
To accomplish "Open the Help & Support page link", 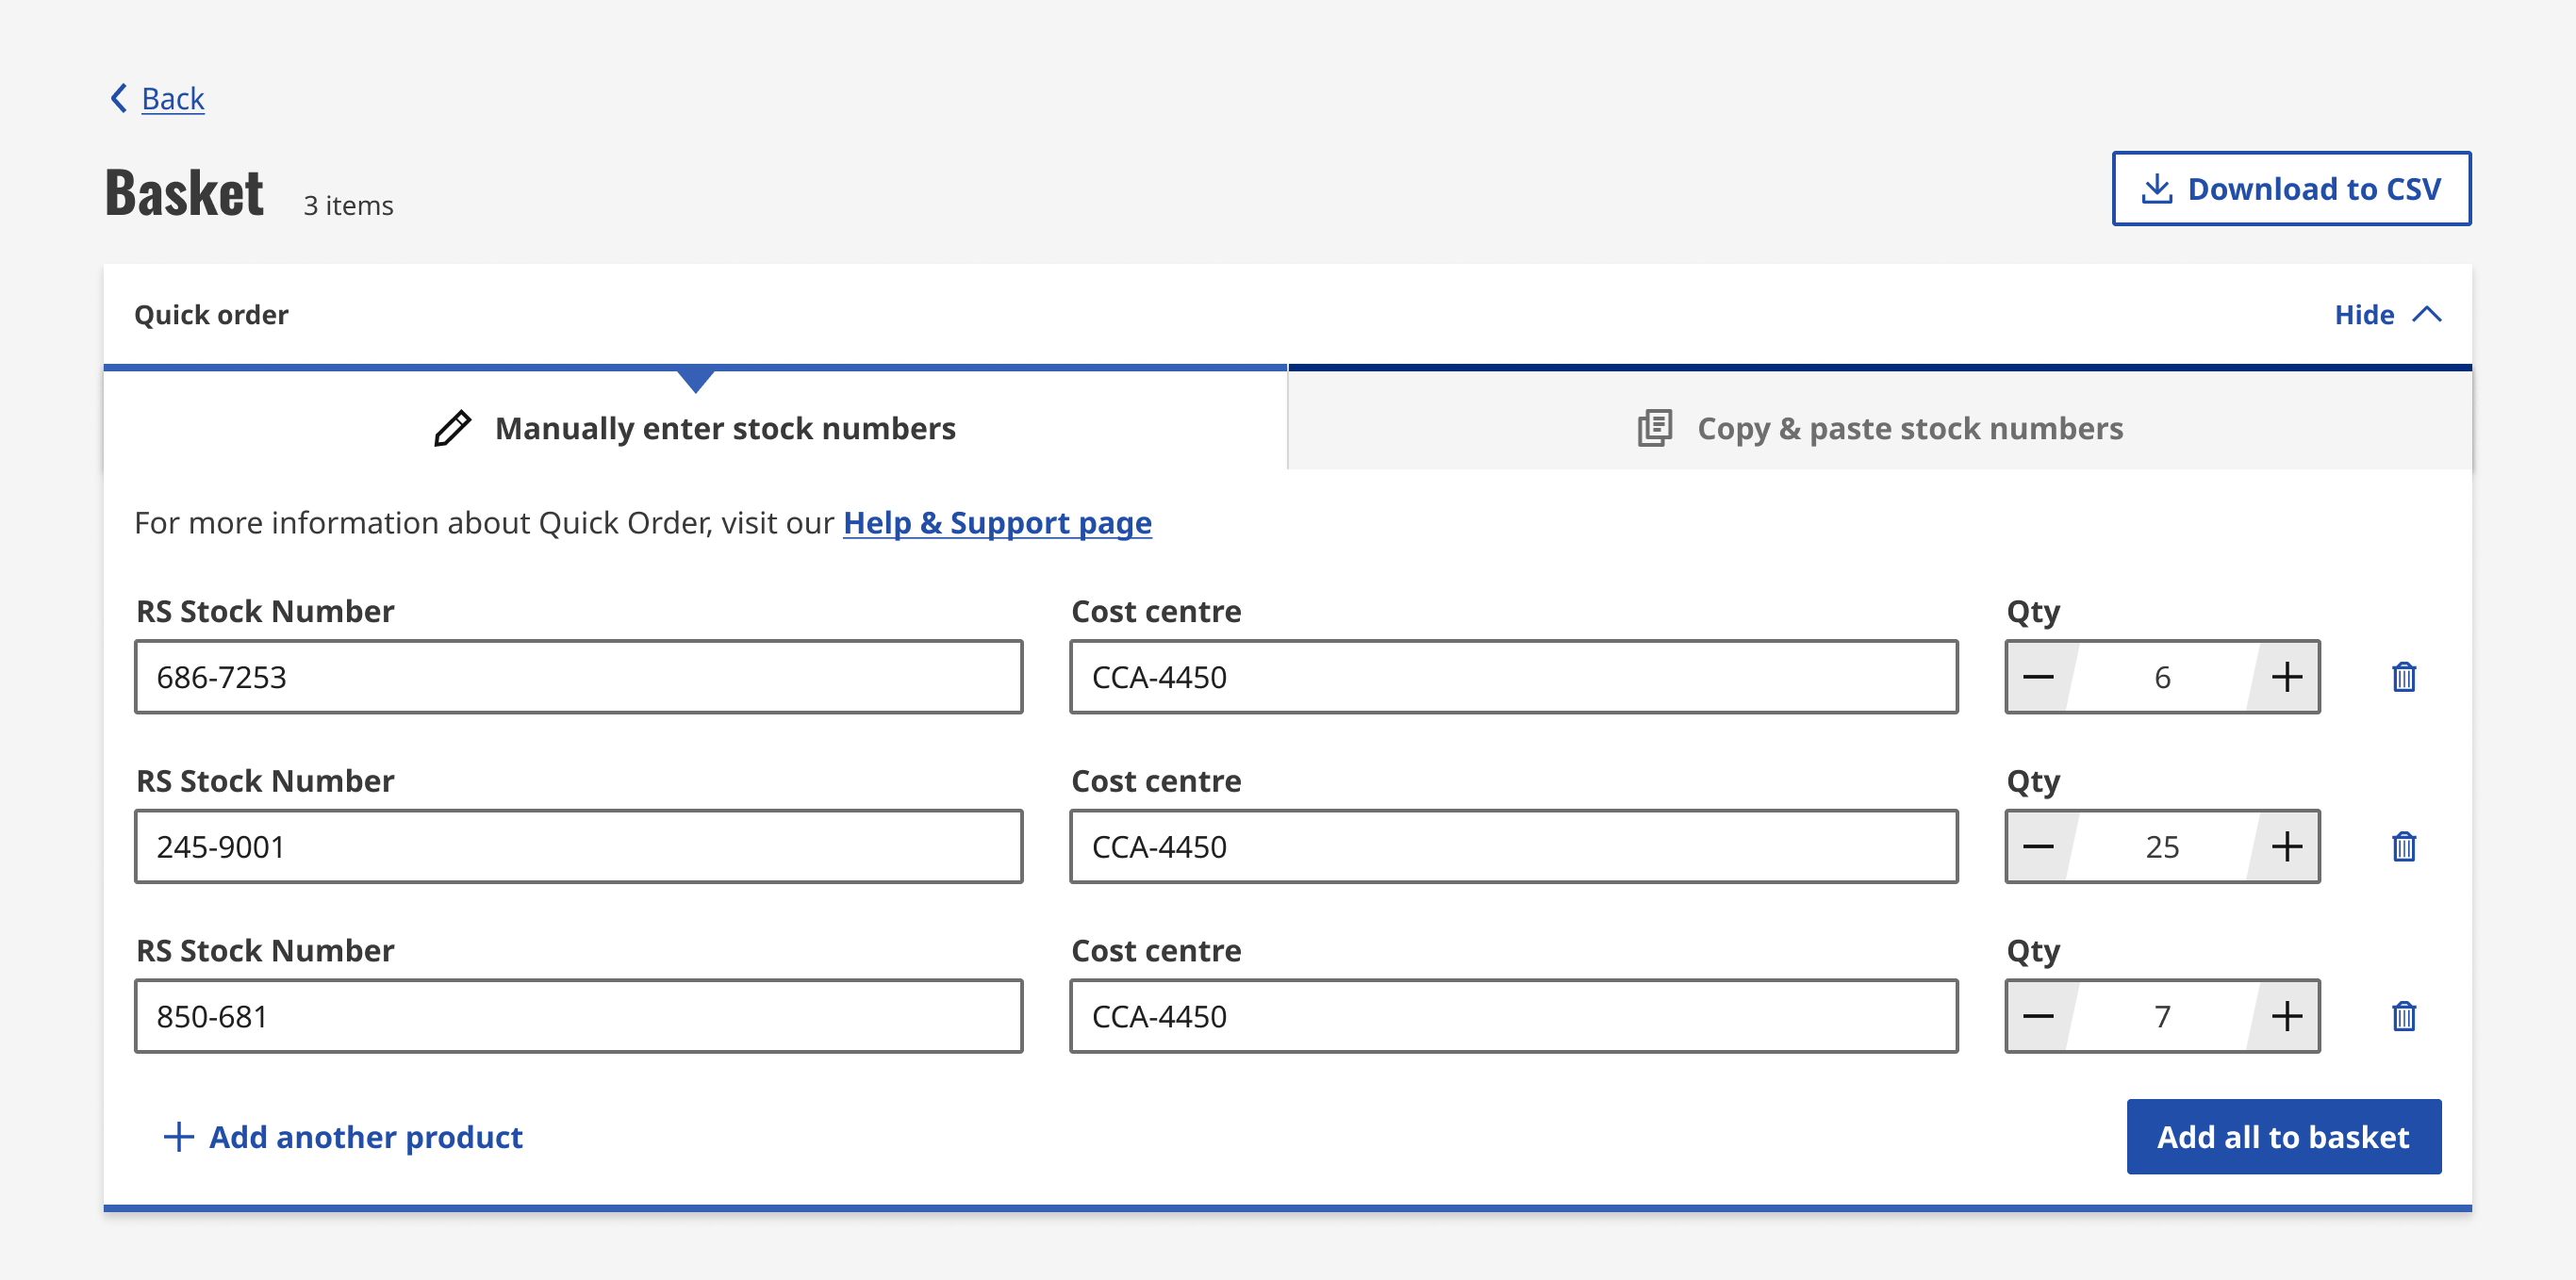I will click(996, 523).
